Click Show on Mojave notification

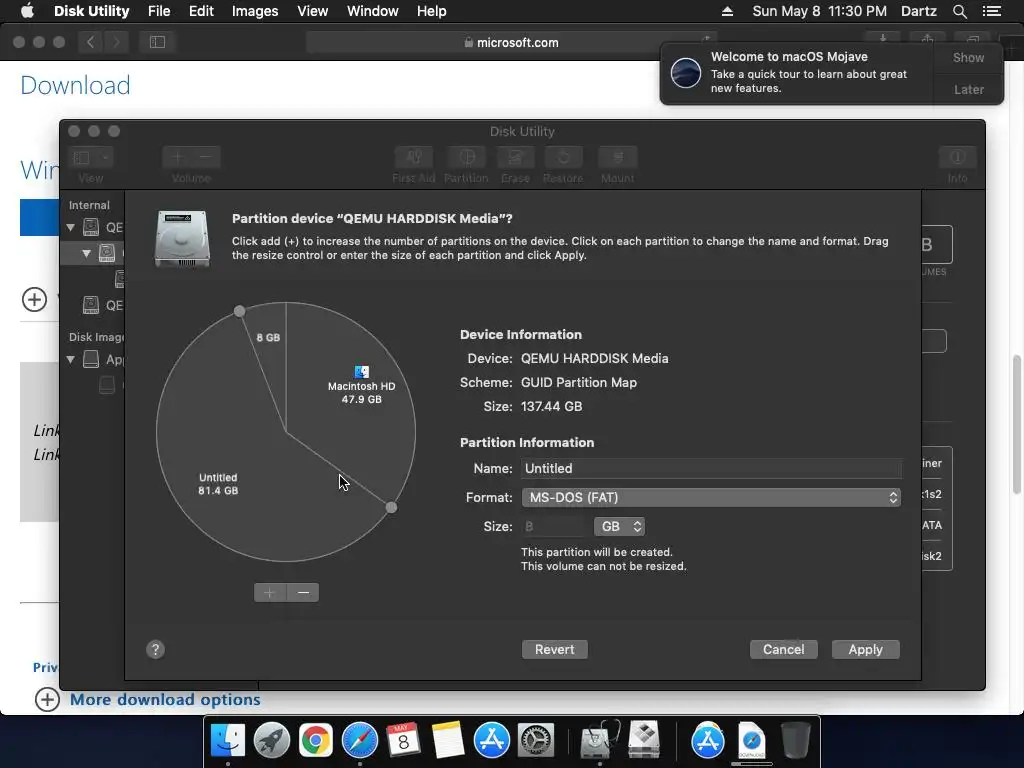click(968, 57)
